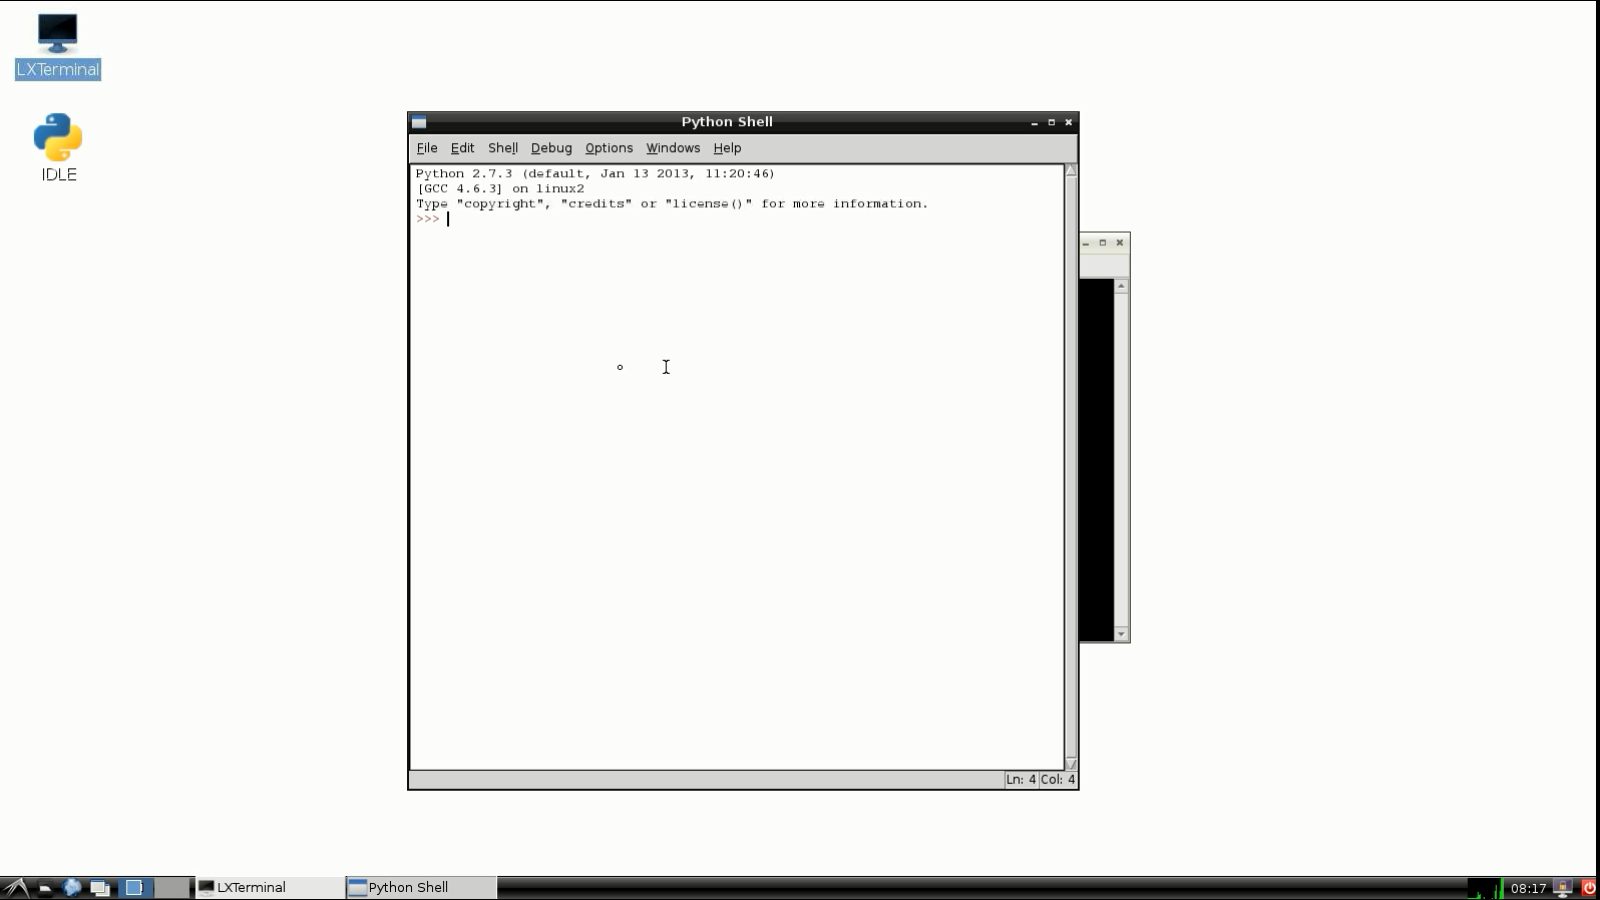This screenshot has height=900, width=1600.
Task: Click the Python Shell title bar window icon
Action: click(419, 122)
